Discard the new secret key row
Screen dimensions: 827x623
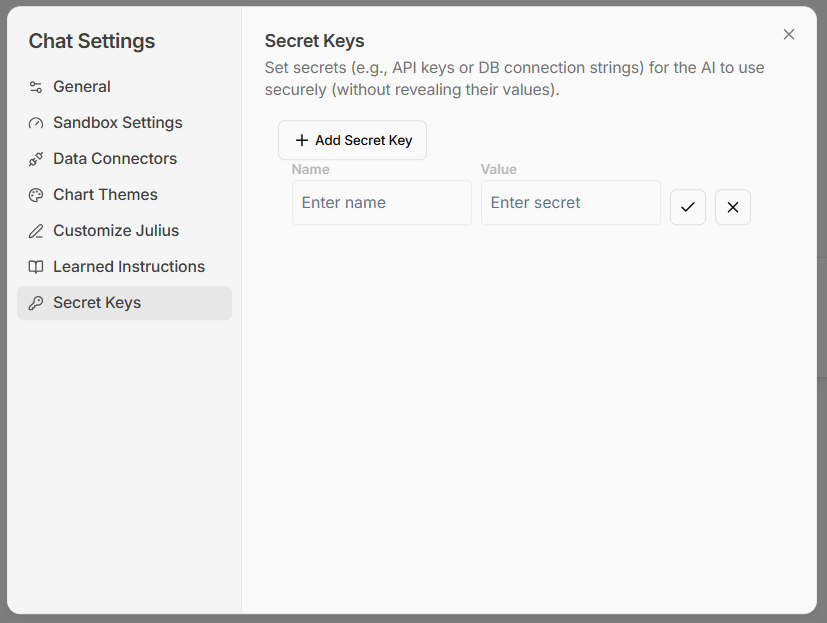pos(733,207)
